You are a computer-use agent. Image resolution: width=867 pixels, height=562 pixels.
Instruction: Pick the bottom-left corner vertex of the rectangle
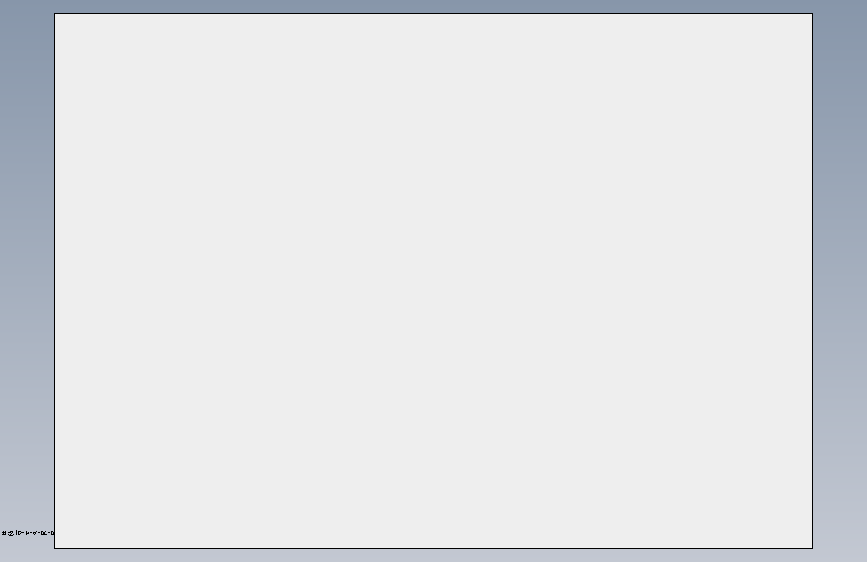tap(54, 548)
